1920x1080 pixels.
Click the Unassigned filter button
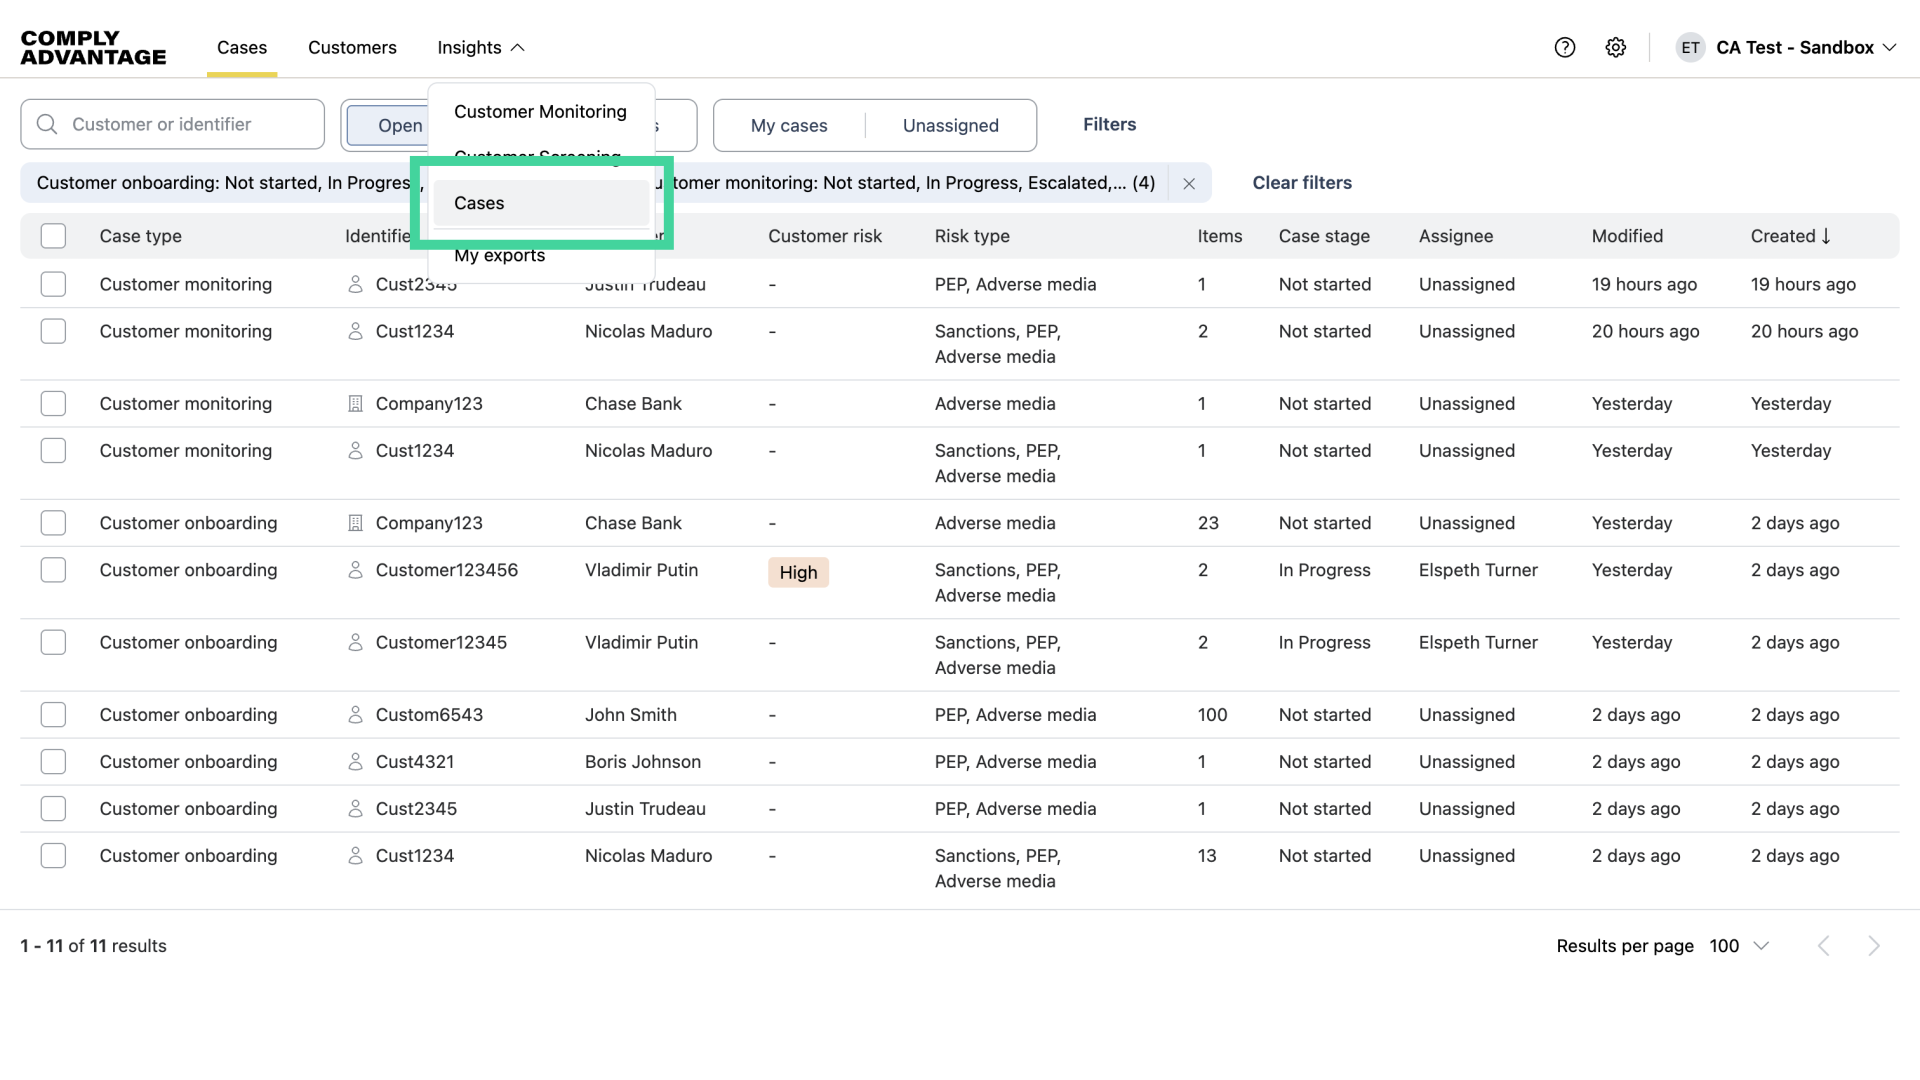(x=950, y=125)
